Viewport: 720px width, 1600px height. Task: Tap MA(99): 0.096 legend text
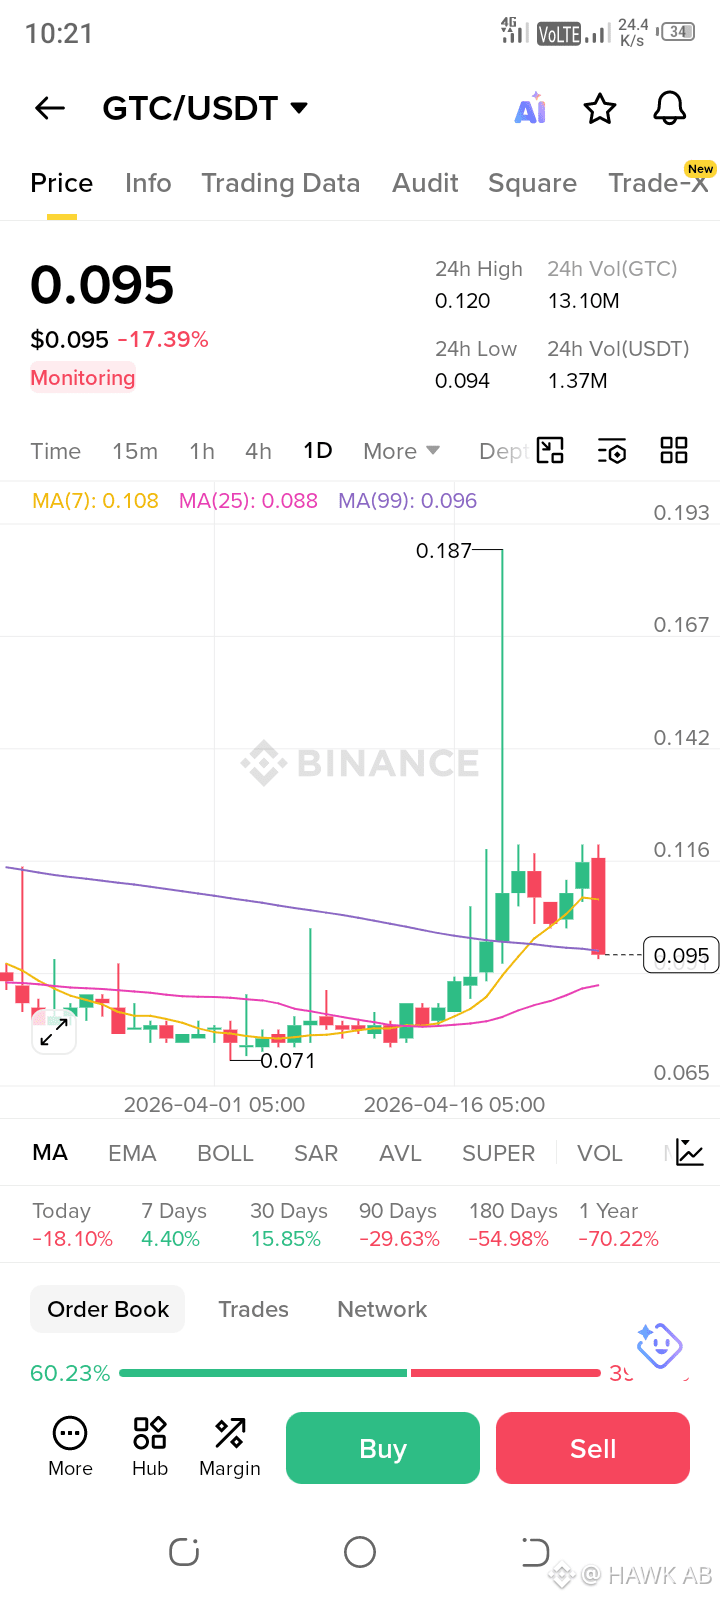click(x=407, y=501)
